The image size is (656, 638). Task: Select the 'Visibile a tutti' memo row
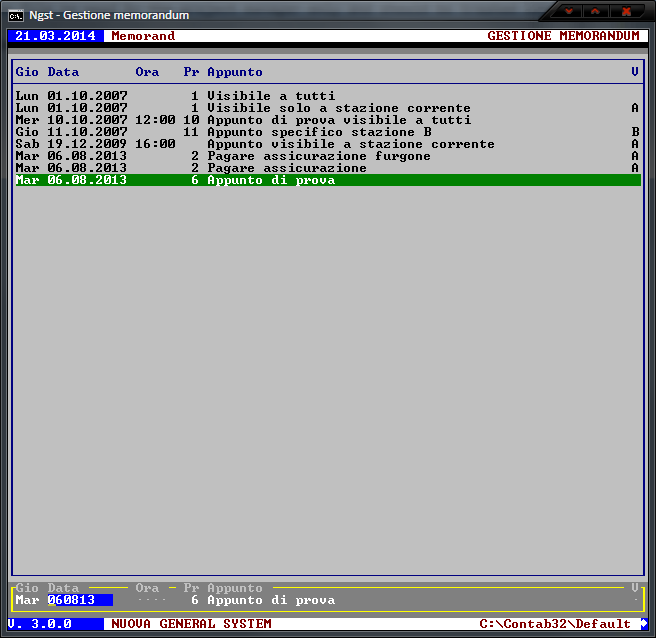click(271, 96)
